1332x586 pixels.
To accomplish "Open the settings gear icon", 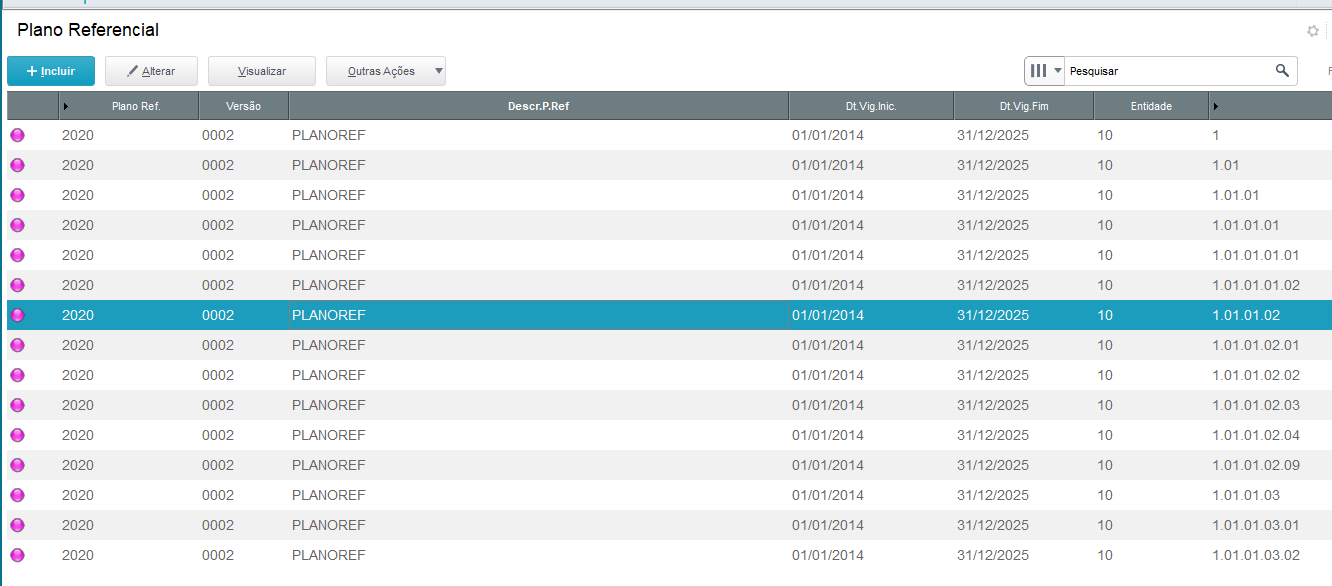I will pyautogui.click(x=1313, y=31).
